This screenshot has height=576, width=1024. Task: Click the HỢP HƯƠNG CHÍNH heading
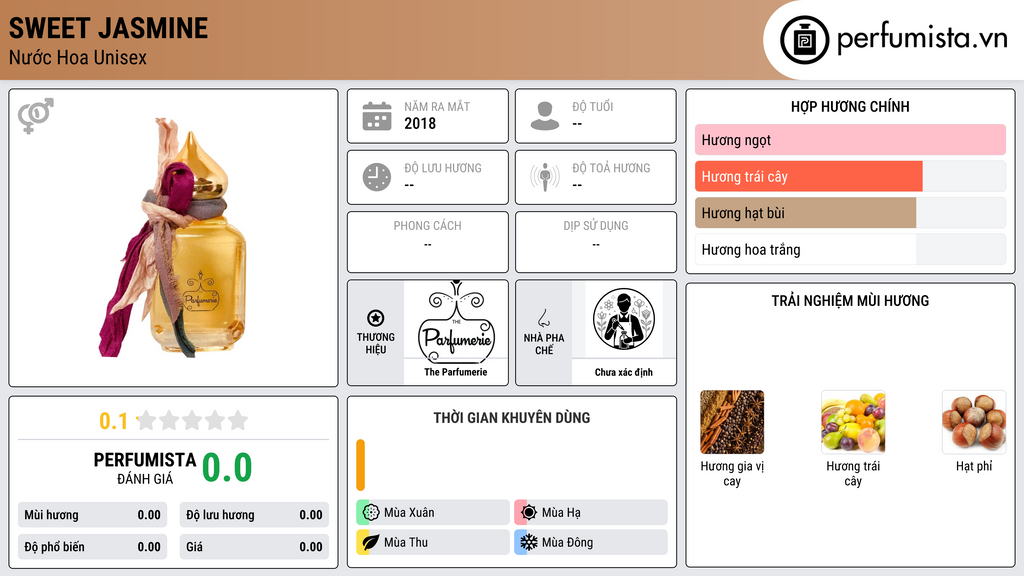(850, 106)
